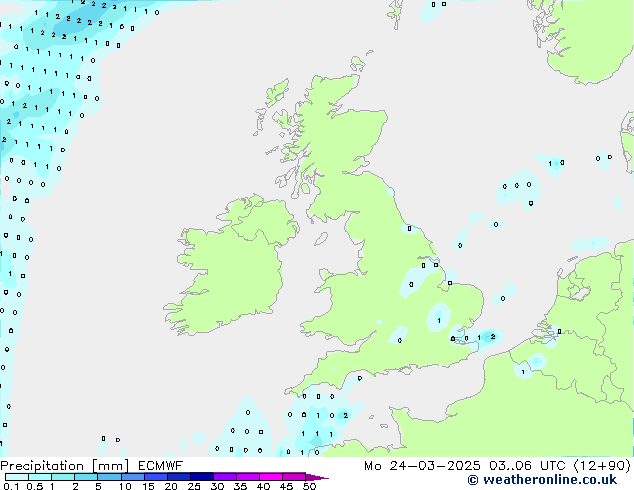Click the '15' legend scale value
This screenshot has height=490, width=634.
(x=148, y=486)
